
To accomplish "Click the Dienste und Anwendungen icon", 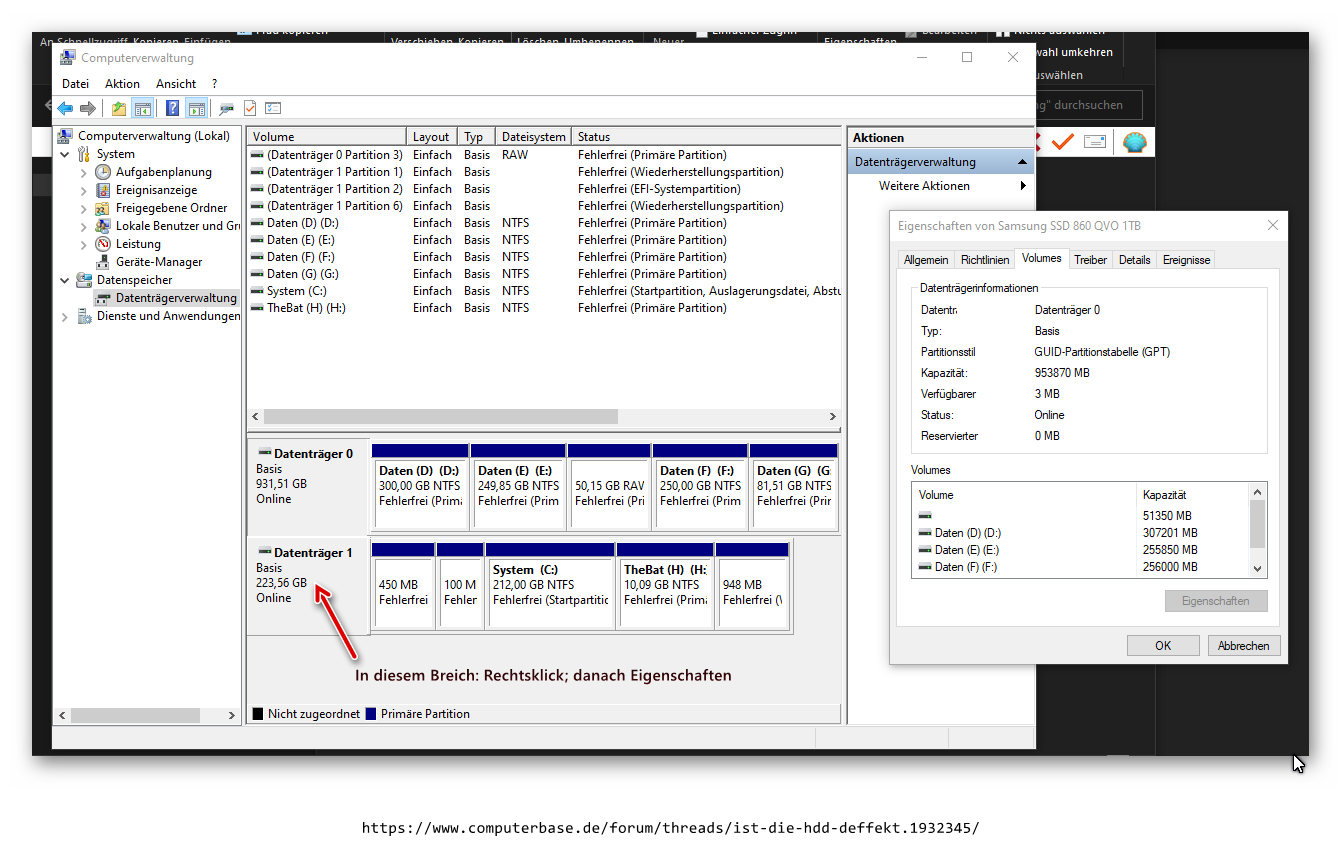I will [84, 316].
